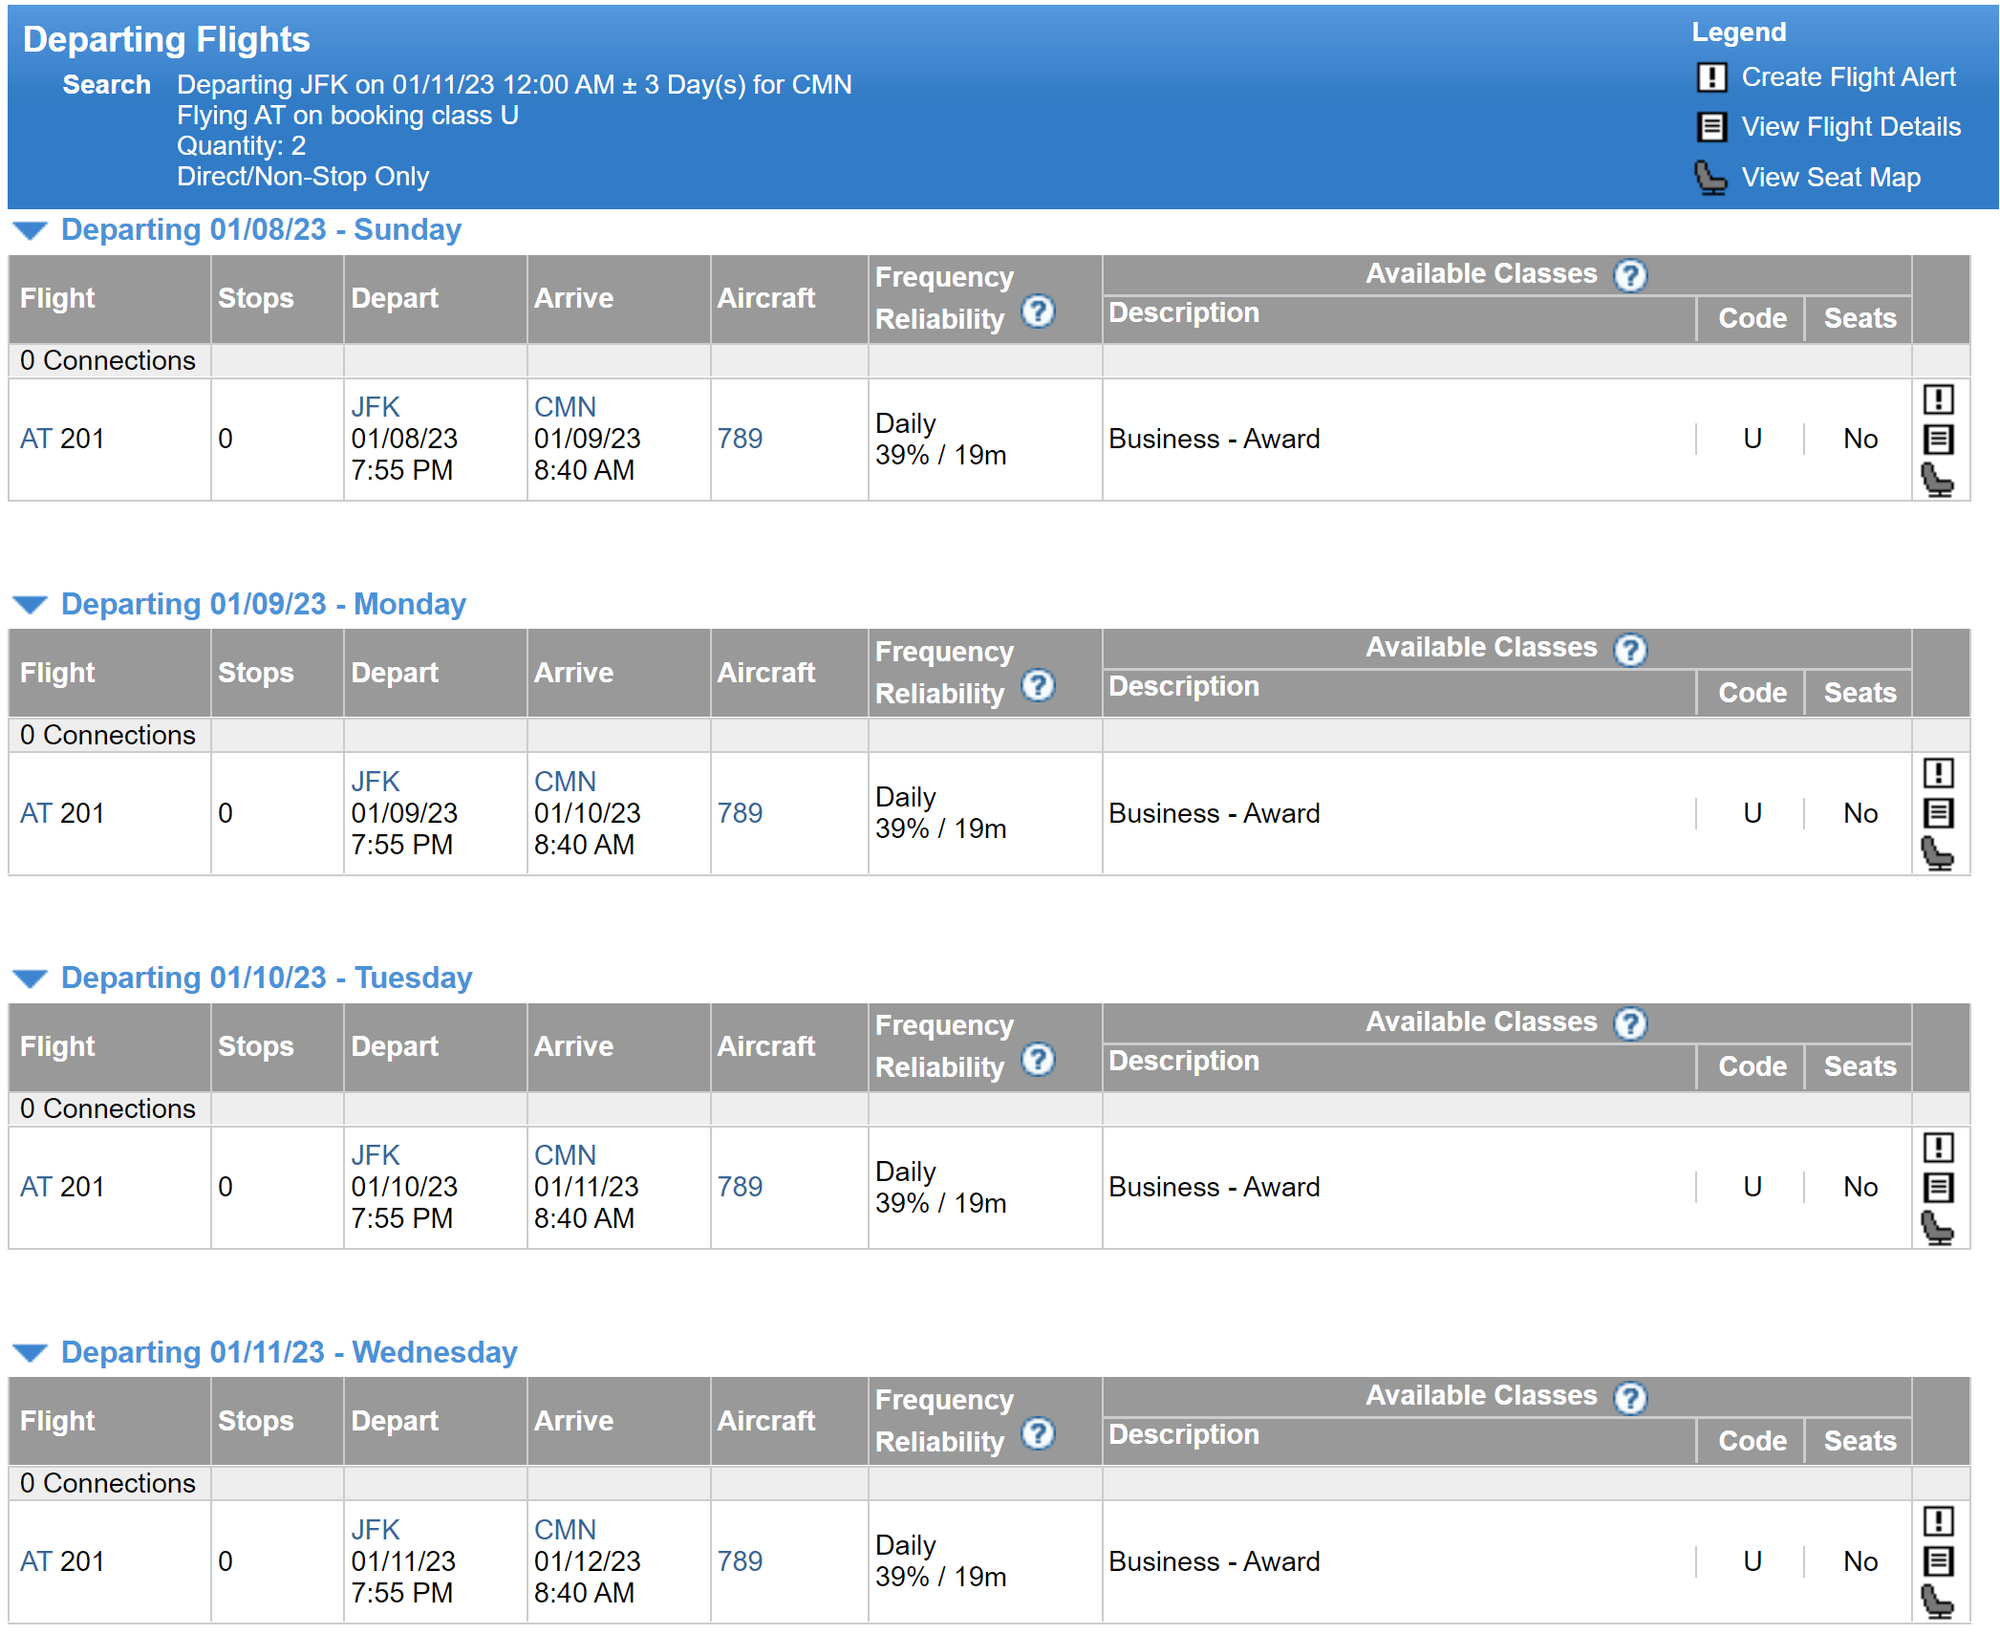Collapse Departing 01/08/23 Sunday section

tap(30, 231)
